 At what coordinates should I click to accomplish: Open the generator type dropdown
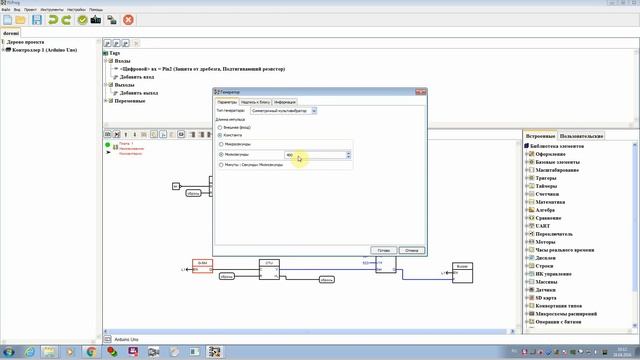coord(314,111)
